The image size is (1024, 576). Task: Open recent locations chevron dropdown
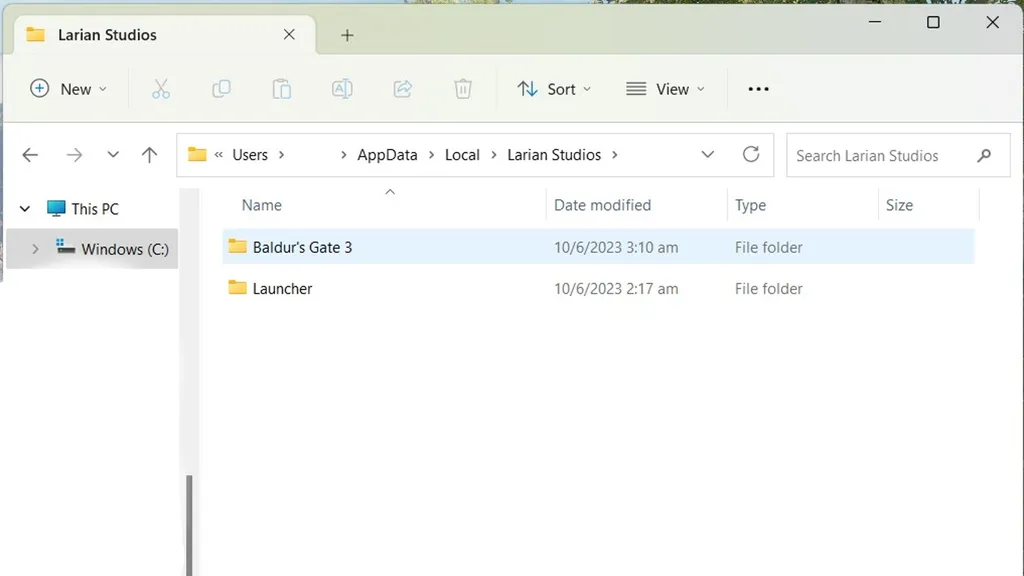coord(113,155)
